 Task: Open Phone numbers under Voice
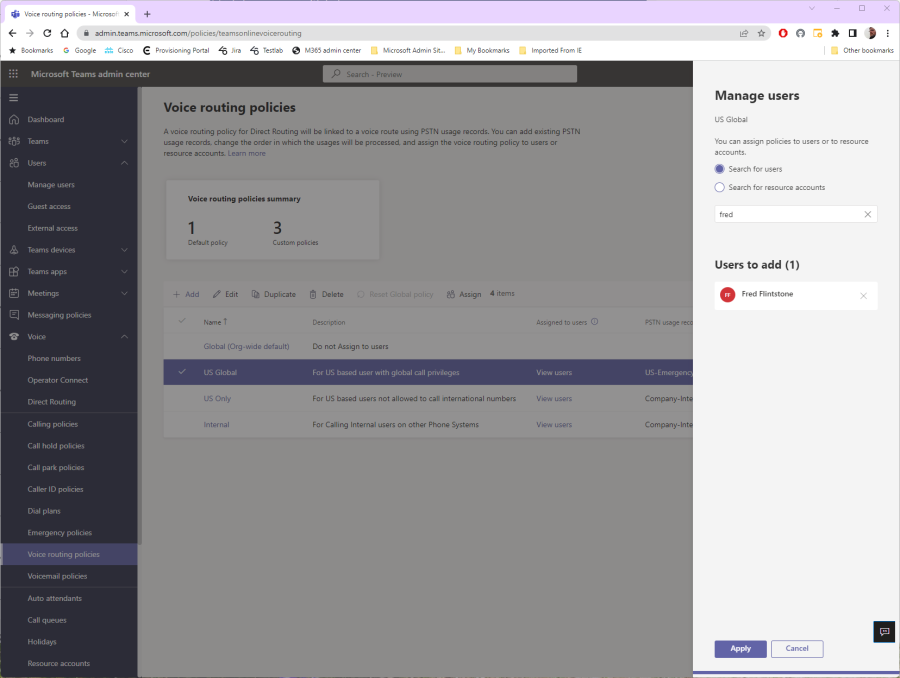(54, 359)
